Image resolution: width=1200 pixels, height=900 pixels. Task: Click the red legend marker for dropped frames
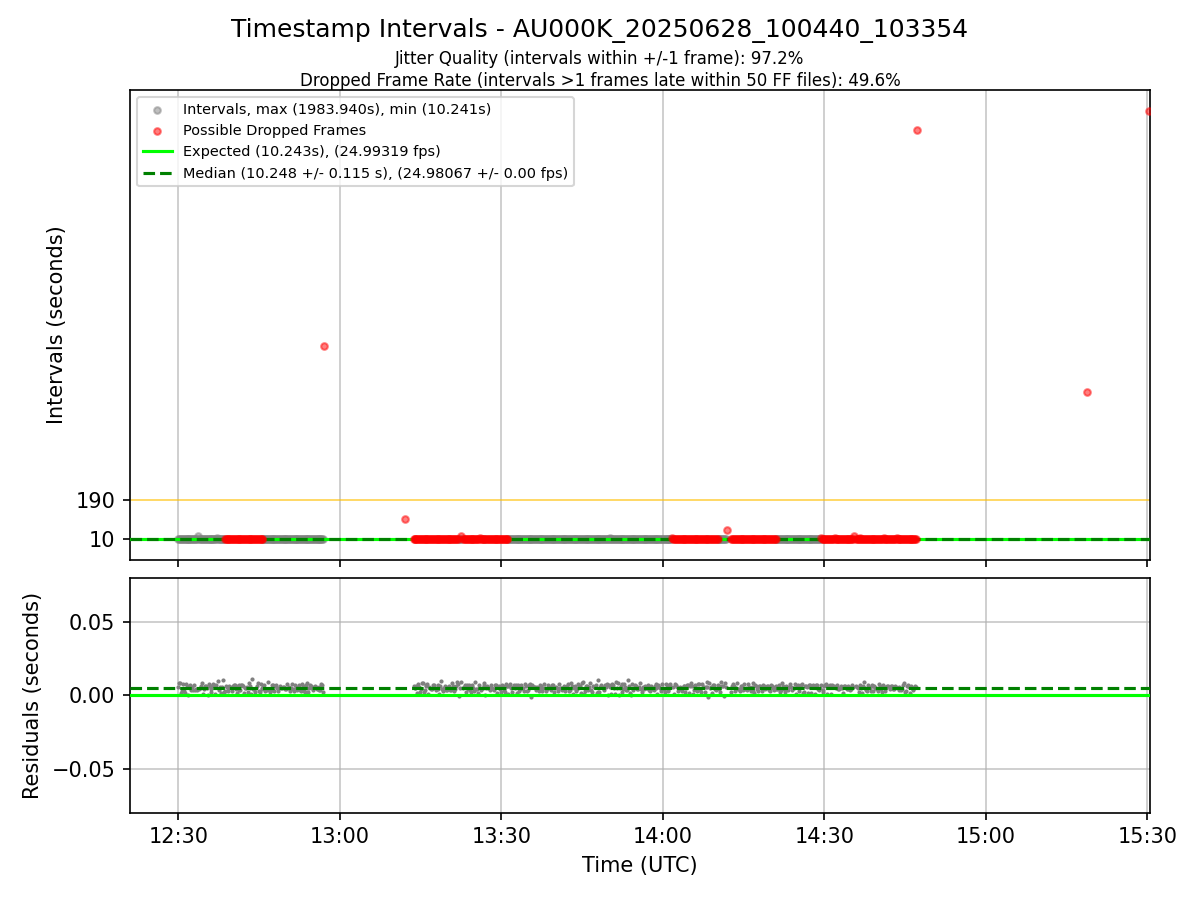157,131
